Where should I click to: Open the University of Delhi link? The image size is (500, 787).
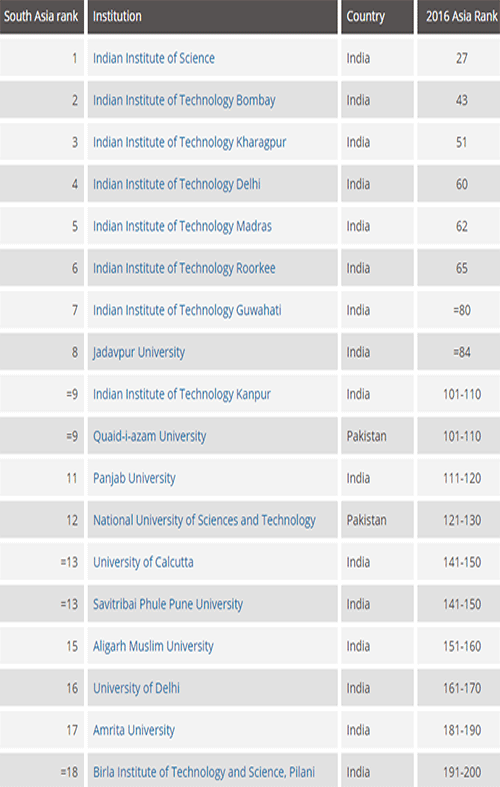click(136, 688)
